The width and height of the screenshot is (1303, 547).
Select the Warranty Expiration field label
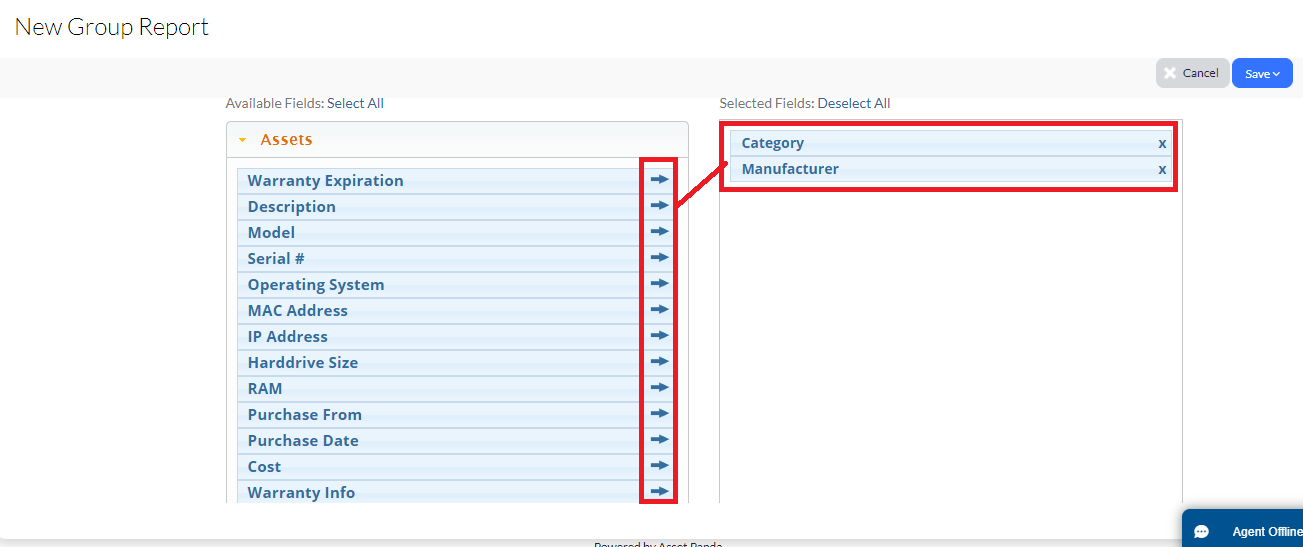click(x=326, y=181)
